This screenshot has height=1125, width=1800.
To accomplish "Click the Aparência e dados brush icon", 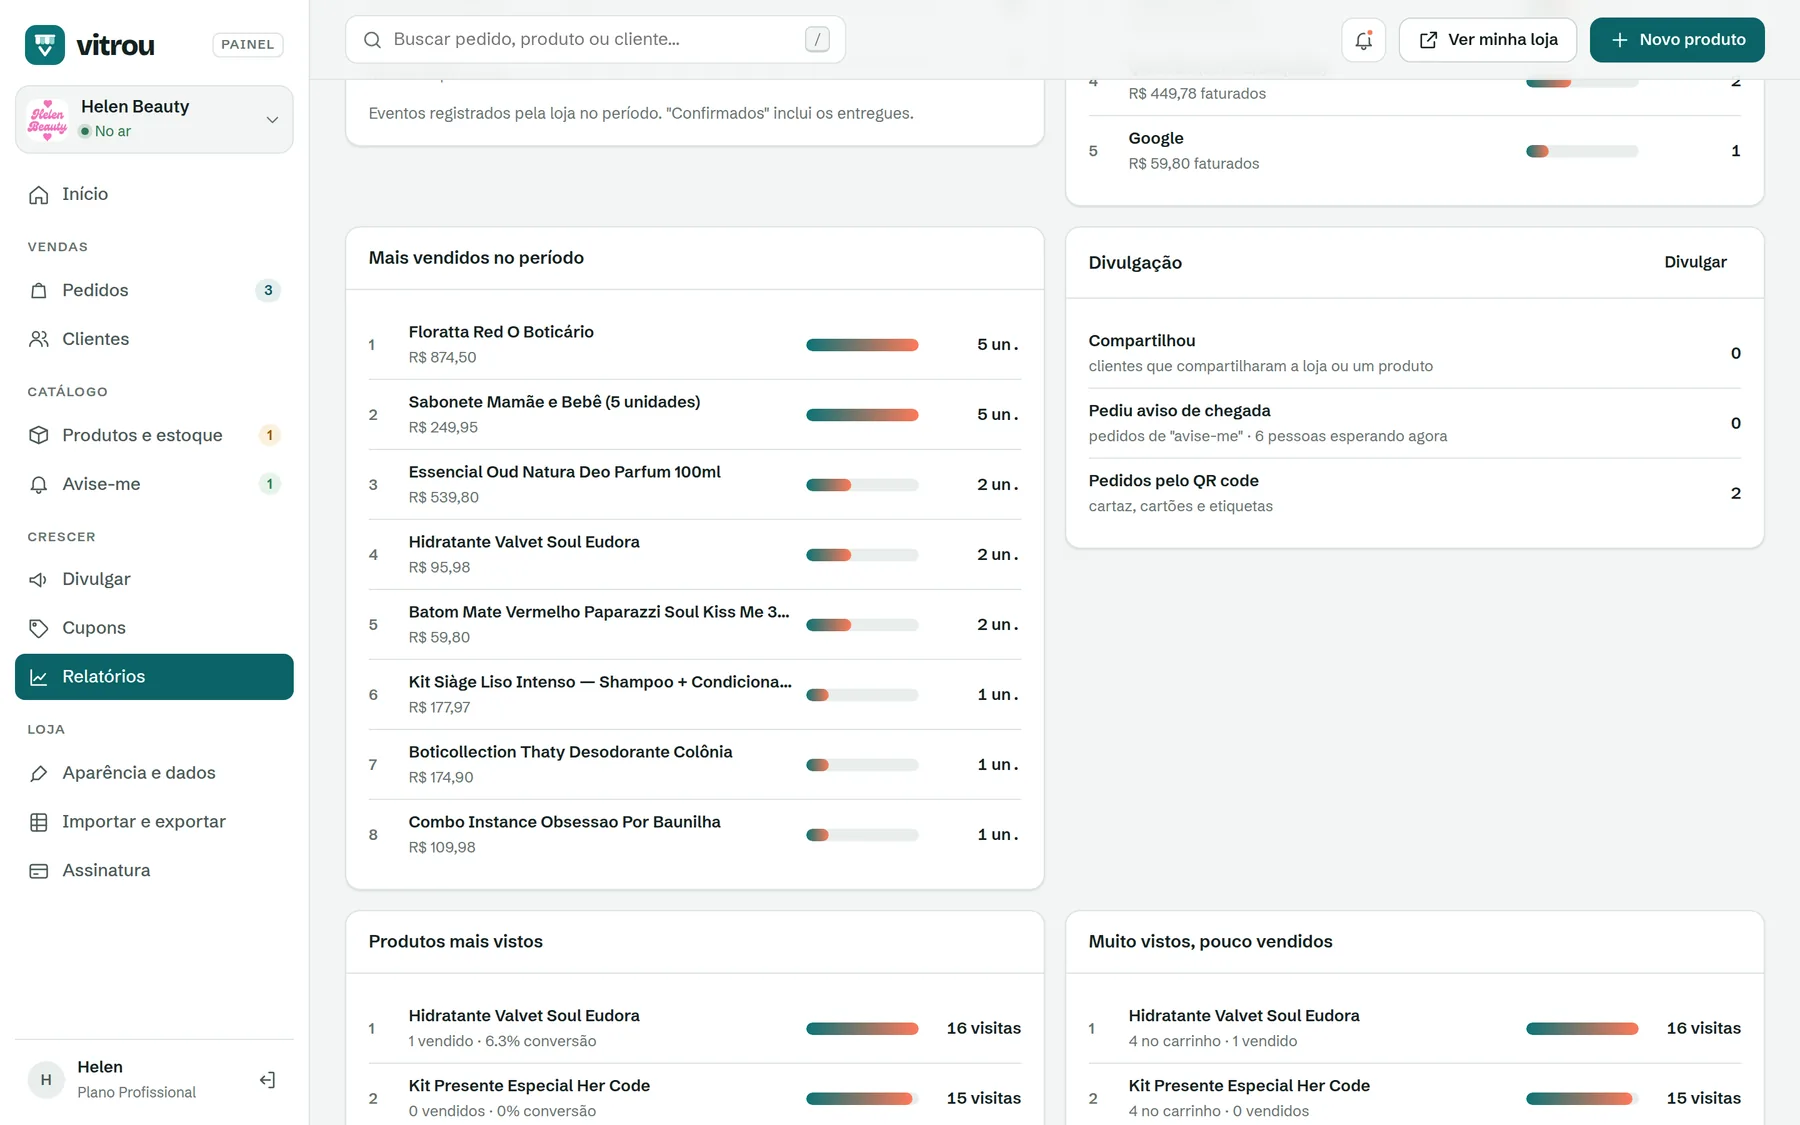I will pos(39,773).
